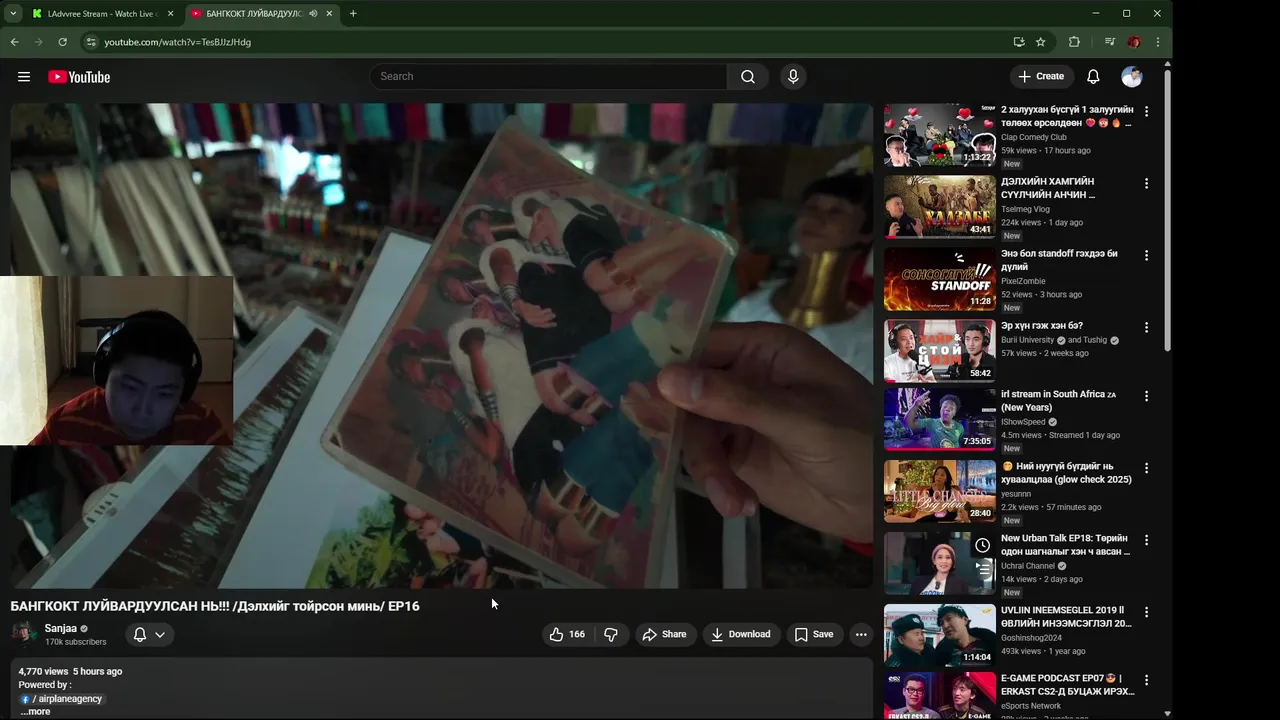
Task: Open the Clap Comedy Club video thumbnail
Action: point(940,135)
